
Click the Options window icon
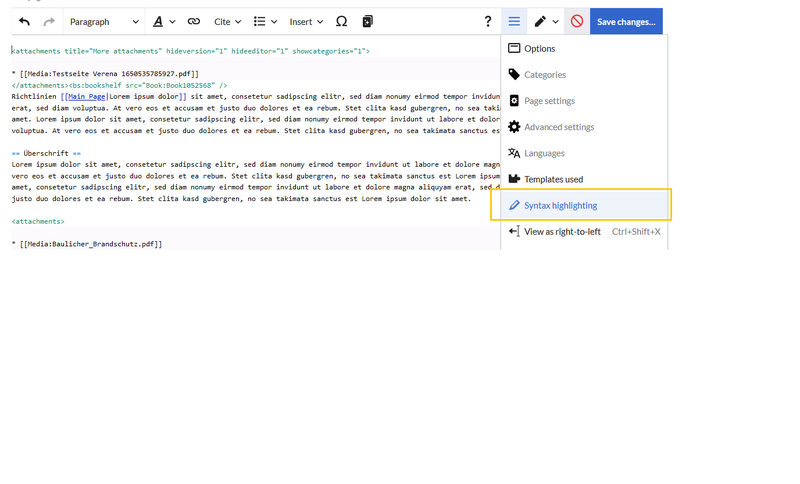coord(514,48)
